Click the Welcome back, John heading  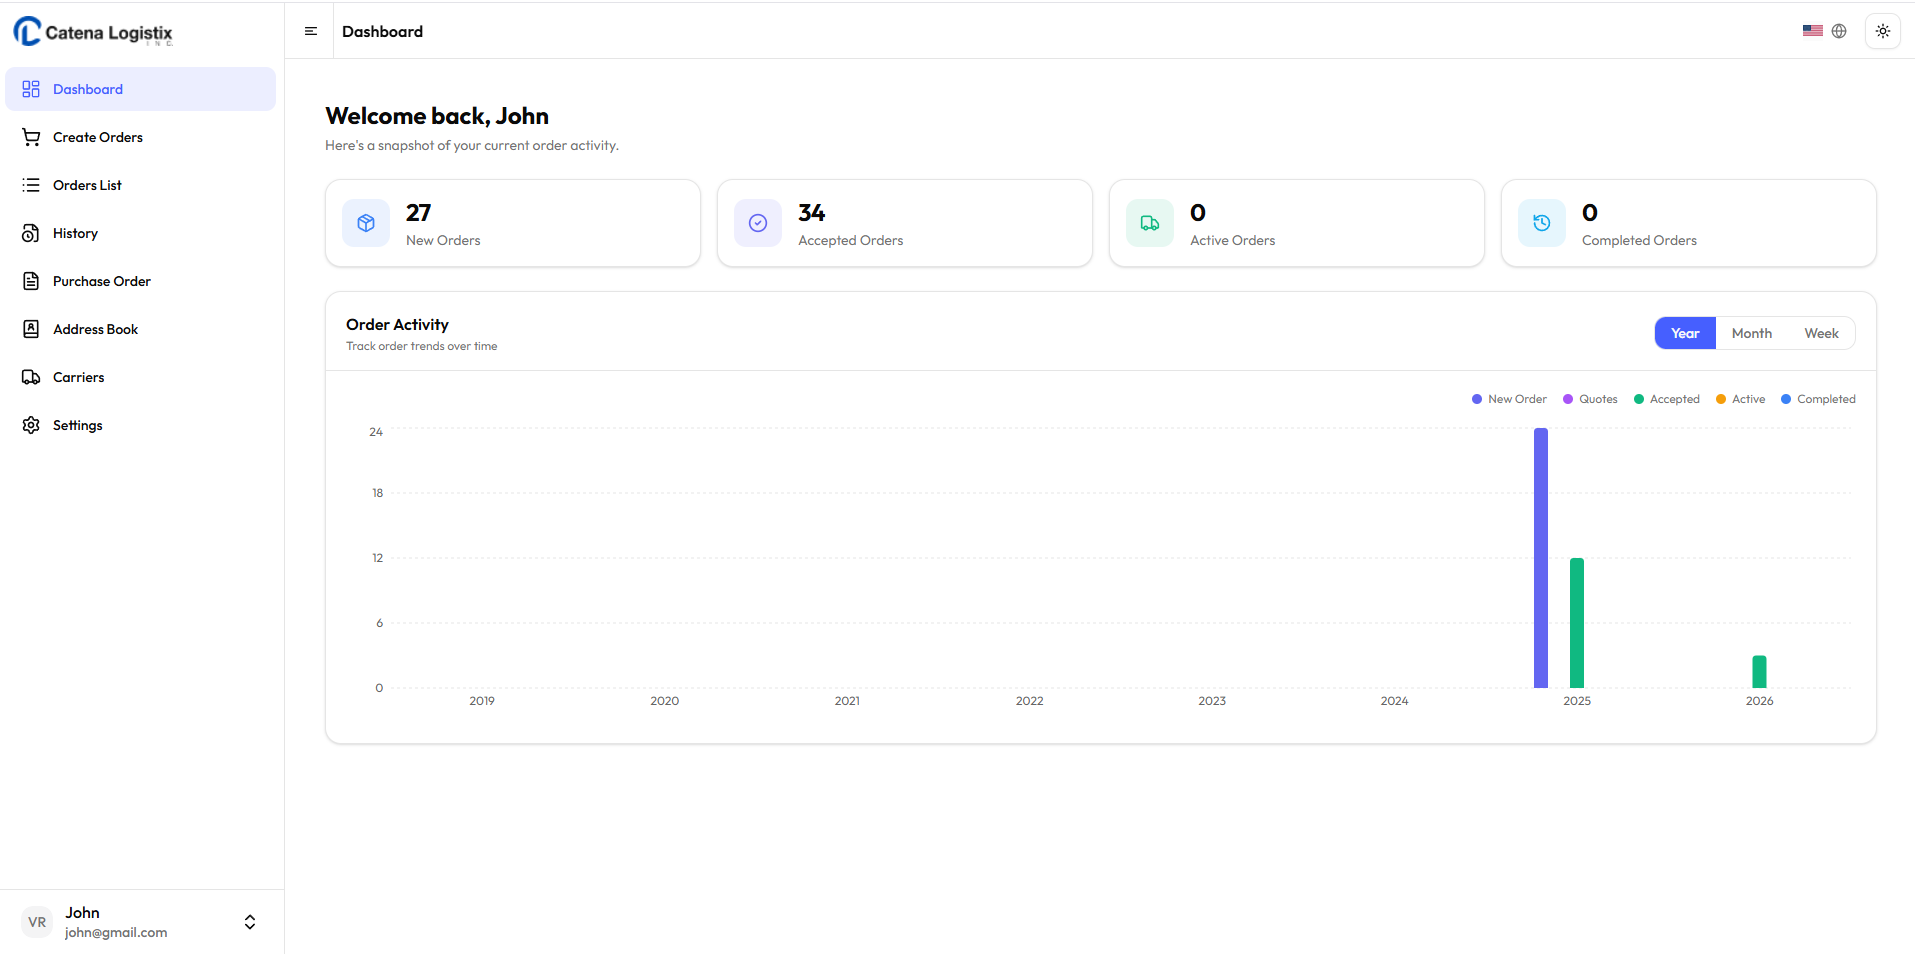[437, 116]
